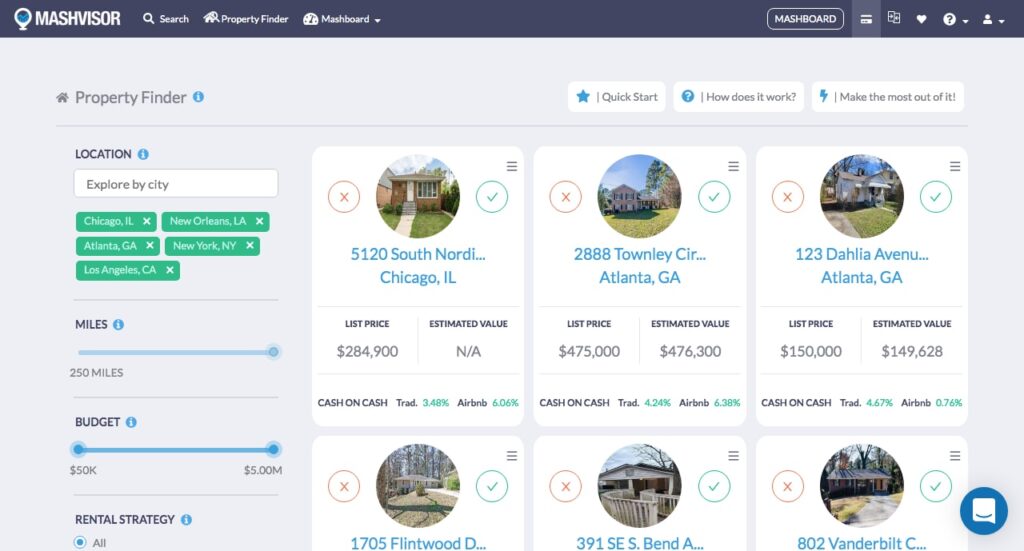Open menu on 5120 South Nordi card
The image size is (1024, 551).
[x=512, y=166]
